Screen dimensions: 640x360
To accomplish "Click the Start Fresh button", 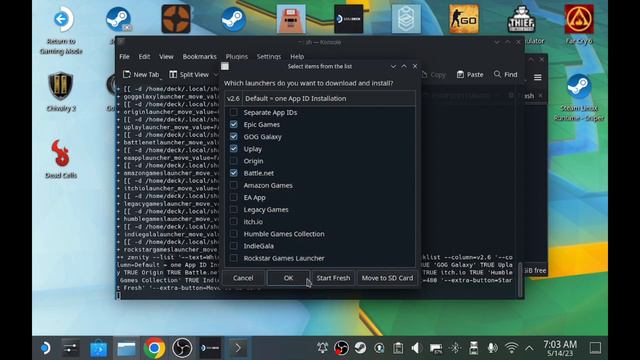I will click(x=333, y=278).
